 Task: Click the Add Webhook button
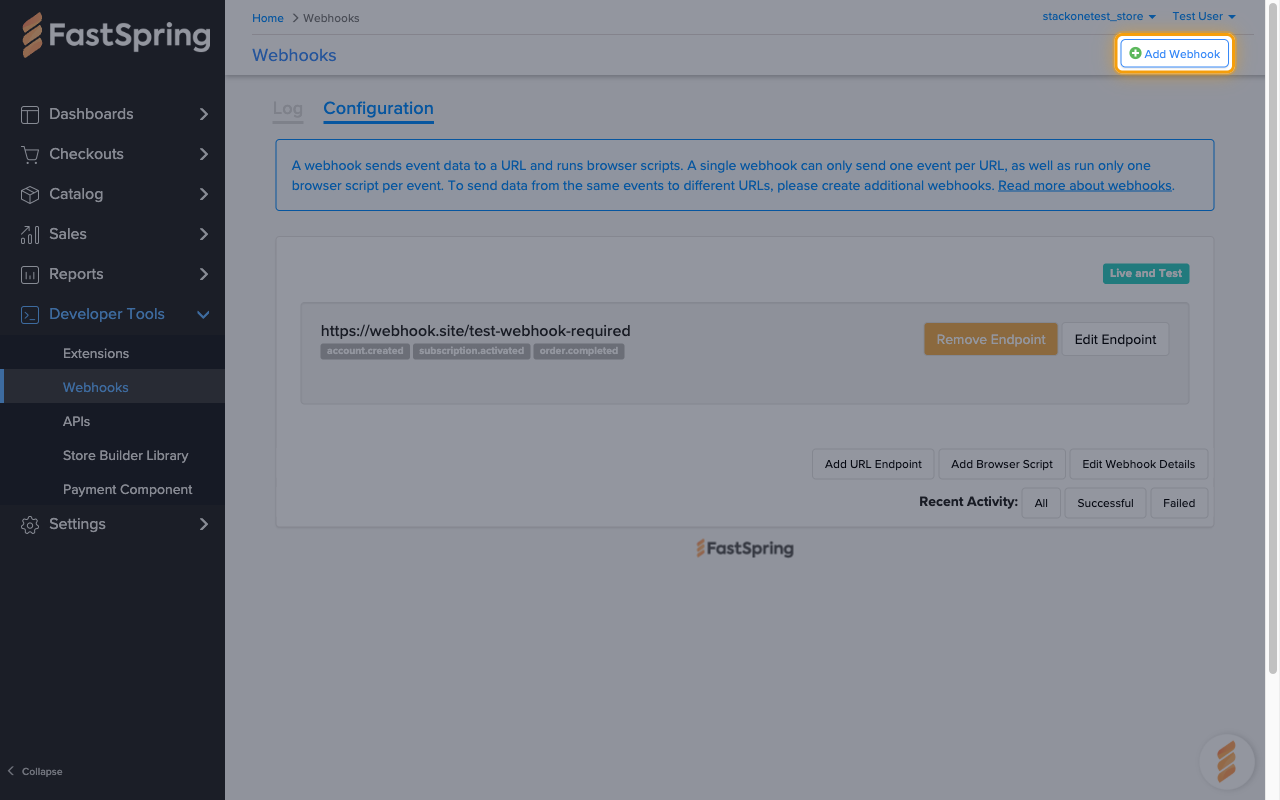tap(1175, 54)
